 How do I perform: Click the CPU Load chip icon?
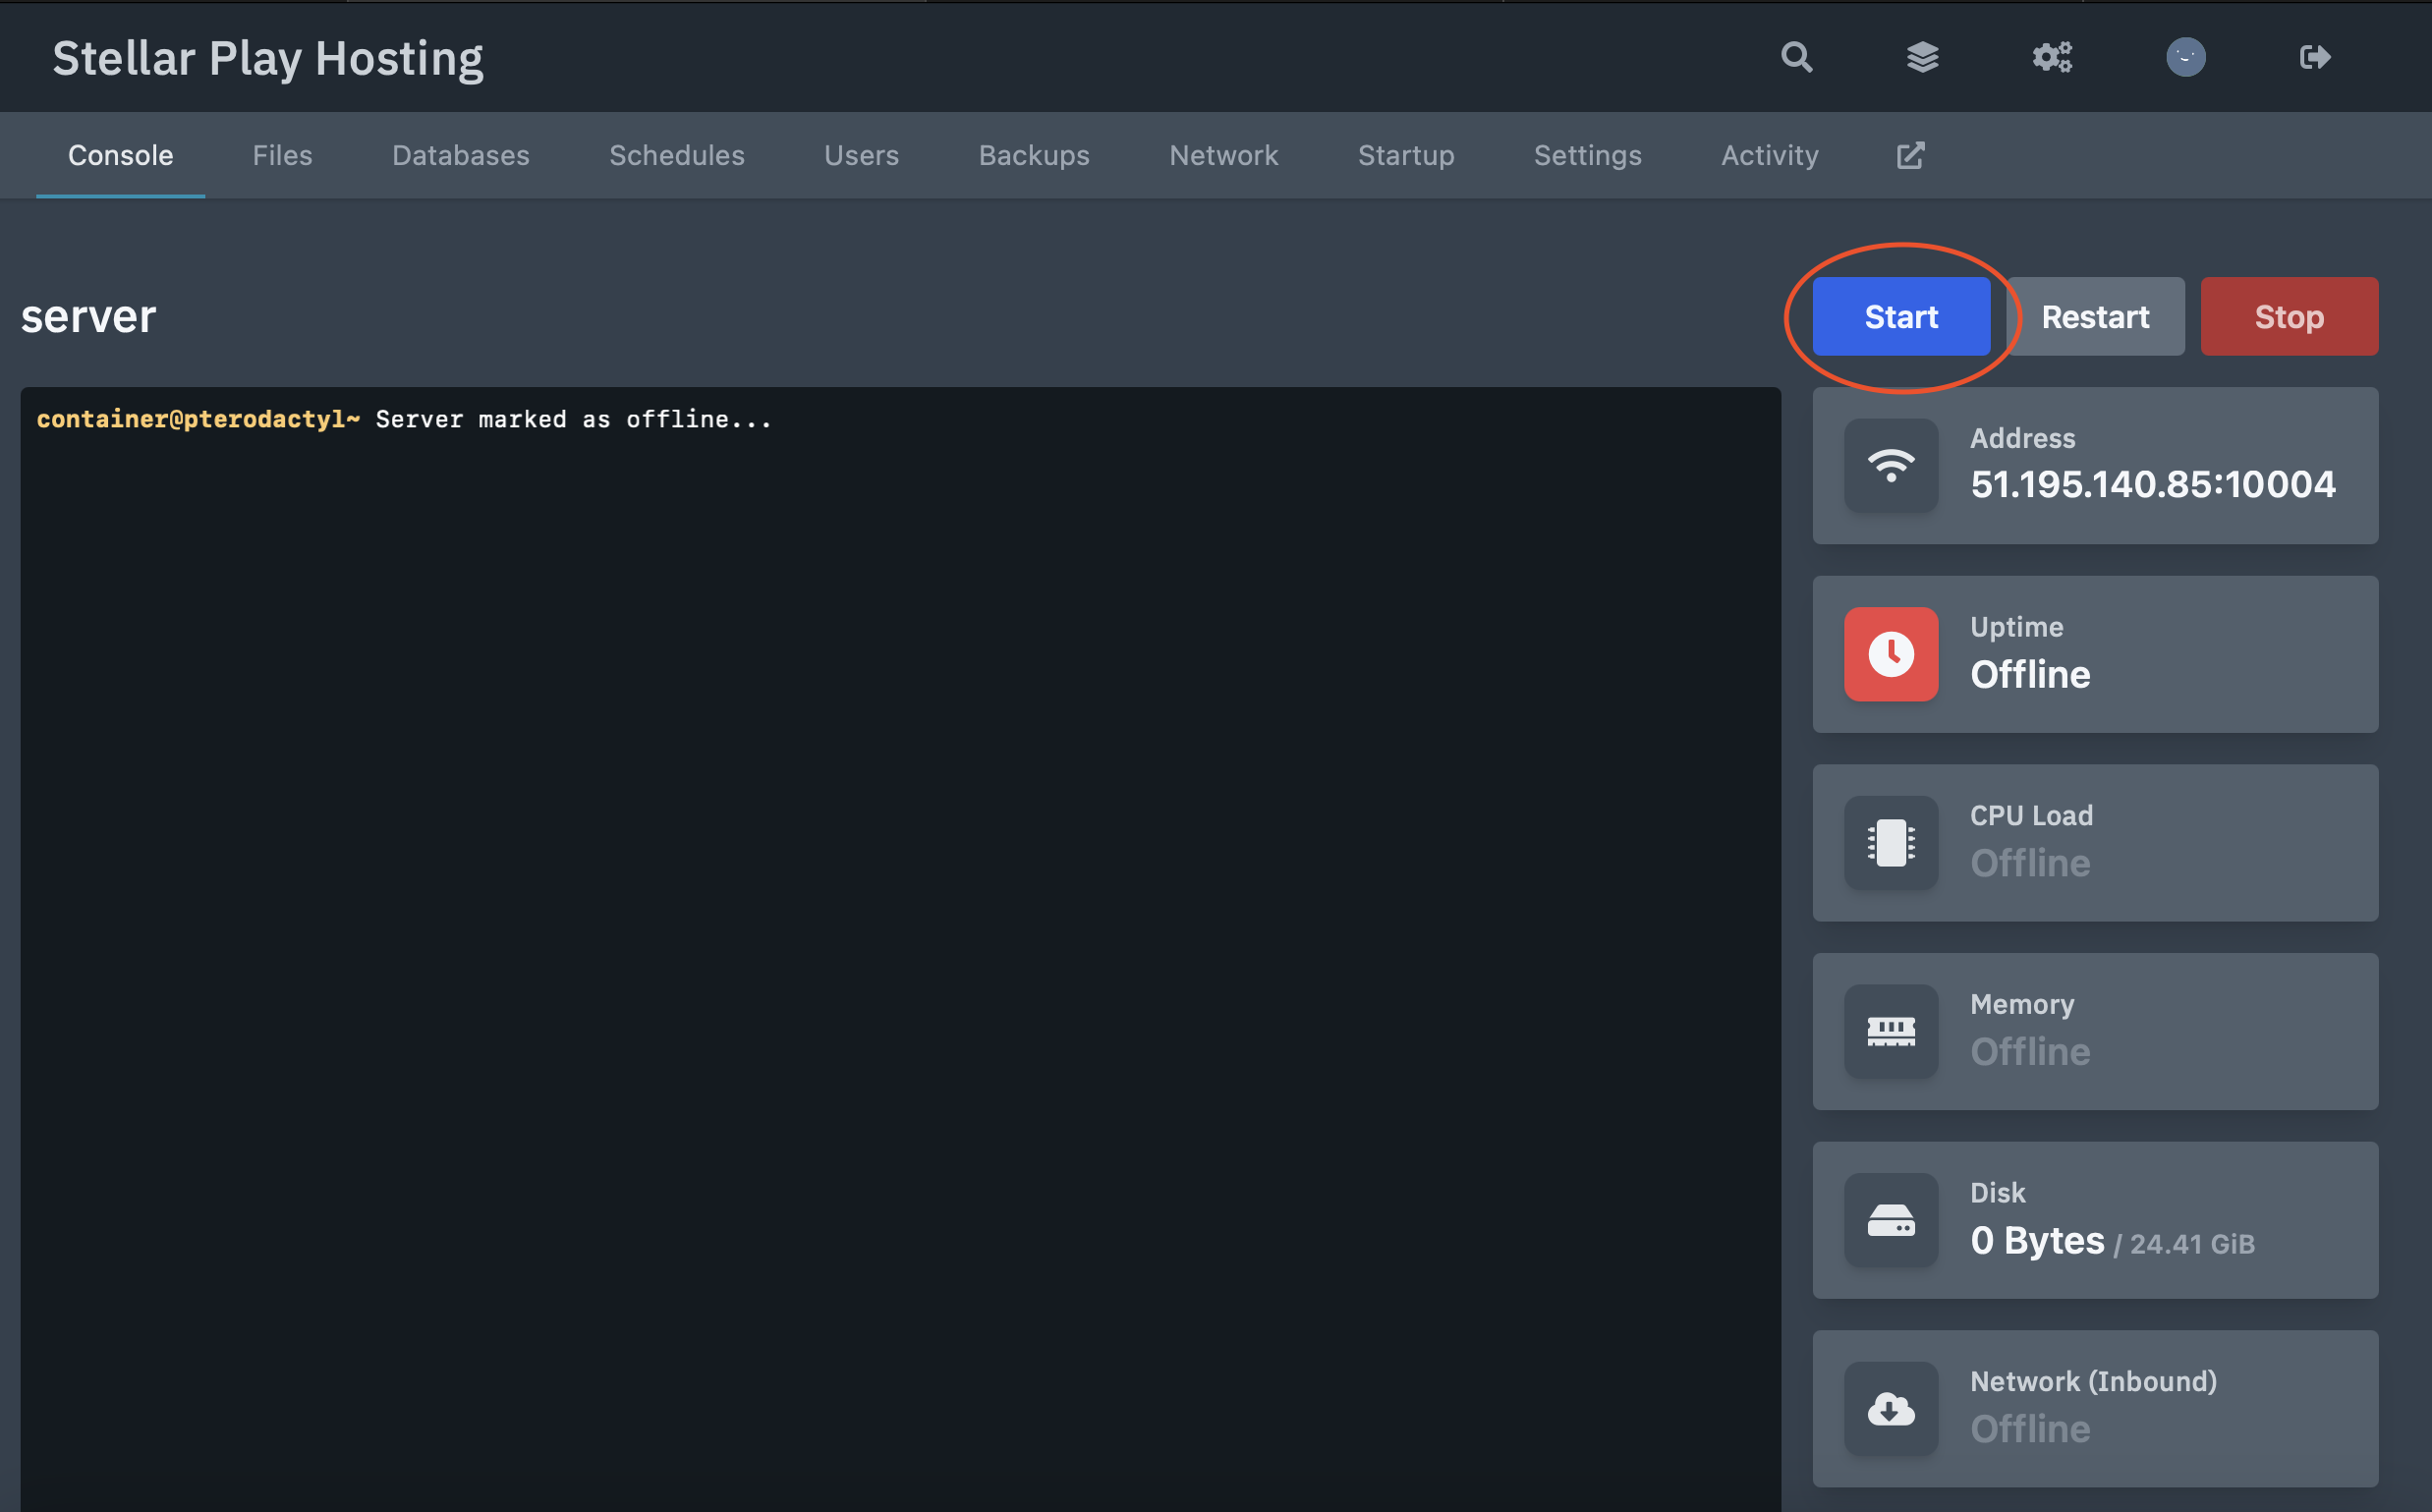1890,843
